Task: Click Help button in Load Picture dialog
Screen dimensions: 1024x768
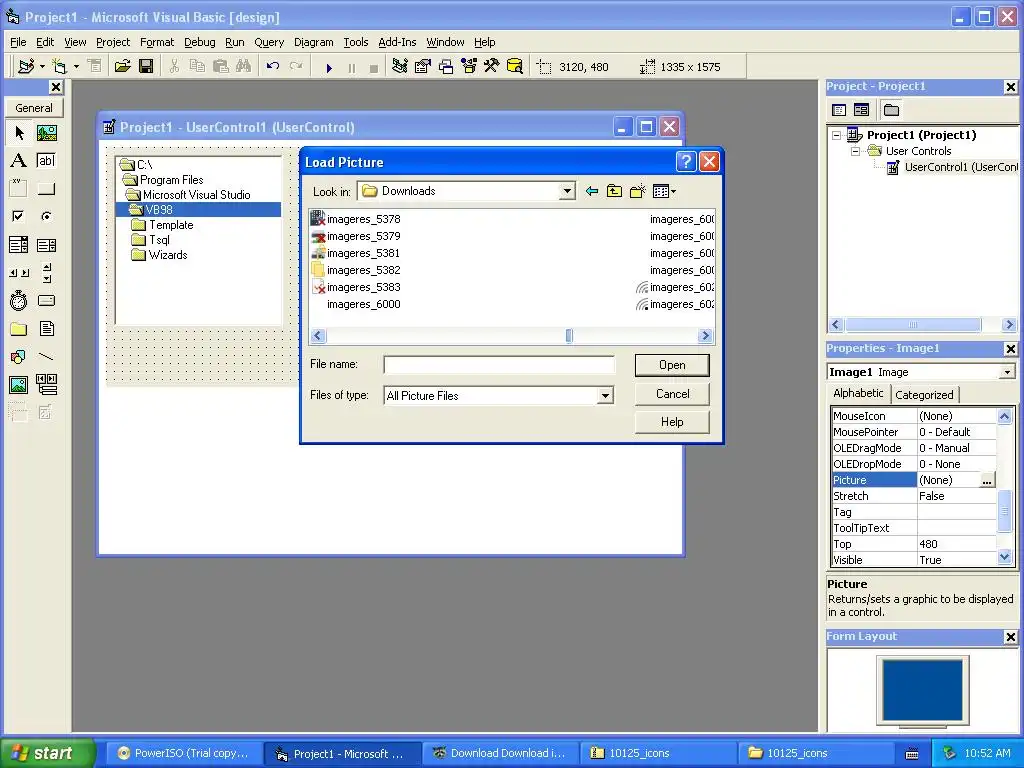Action: (x=672, y=422)
